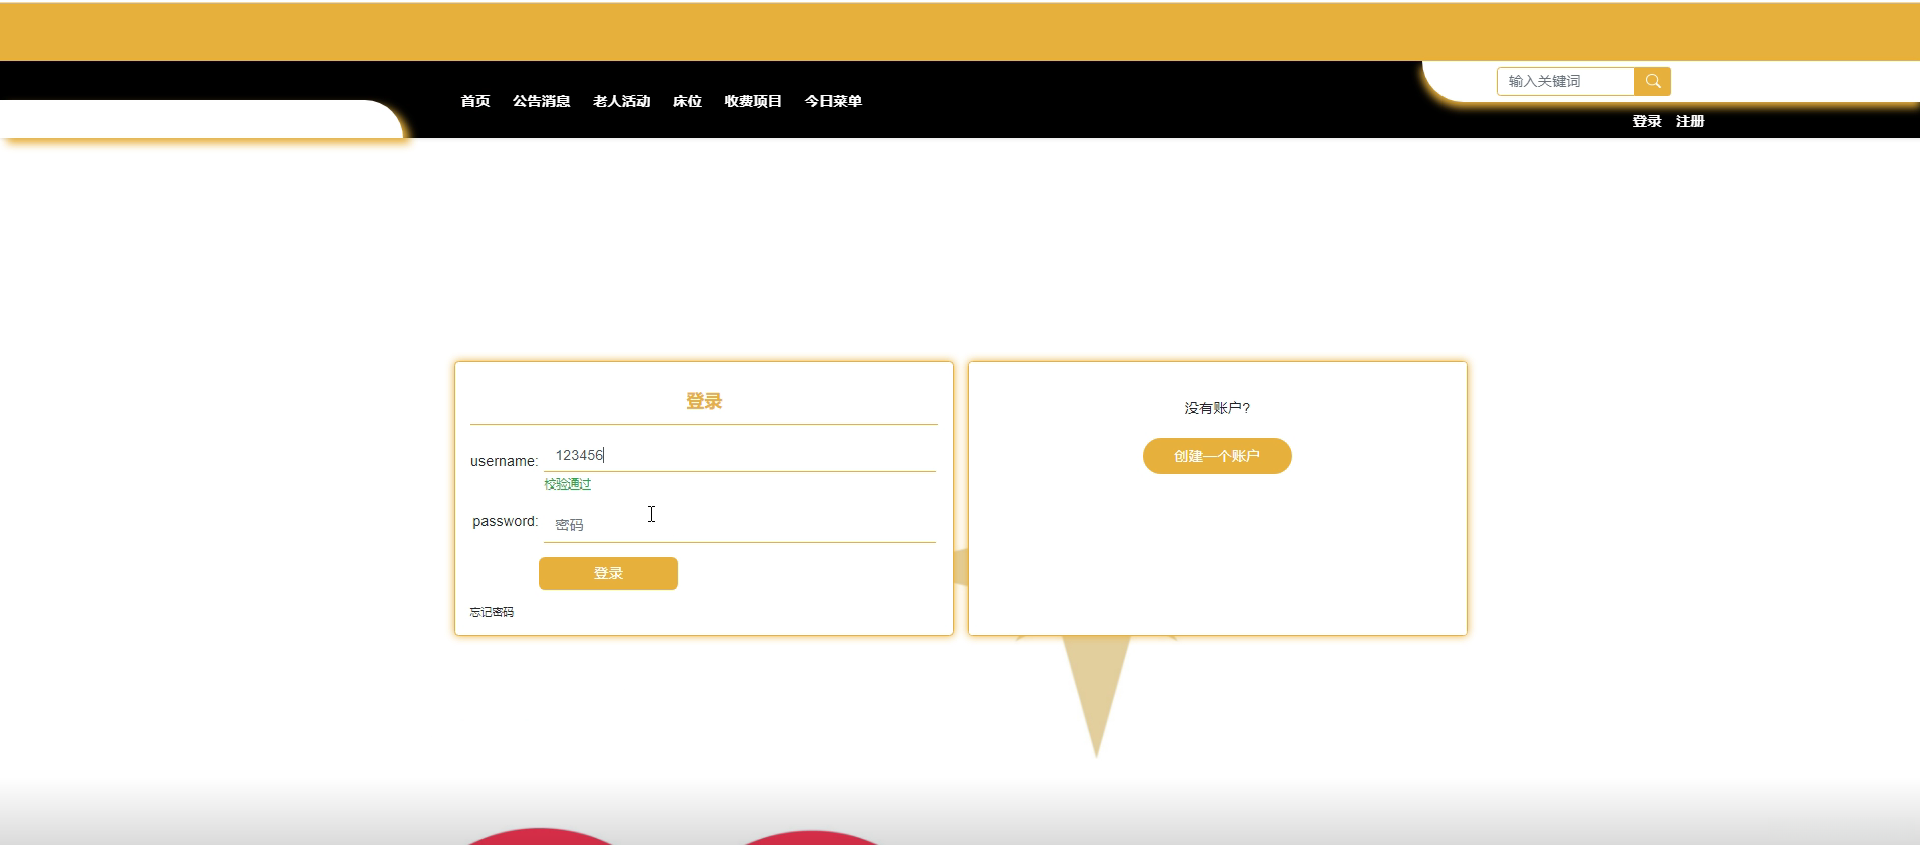The width and height of the screenshot is (1920, 845).
Task: Focus the password field
Action: 740,525
